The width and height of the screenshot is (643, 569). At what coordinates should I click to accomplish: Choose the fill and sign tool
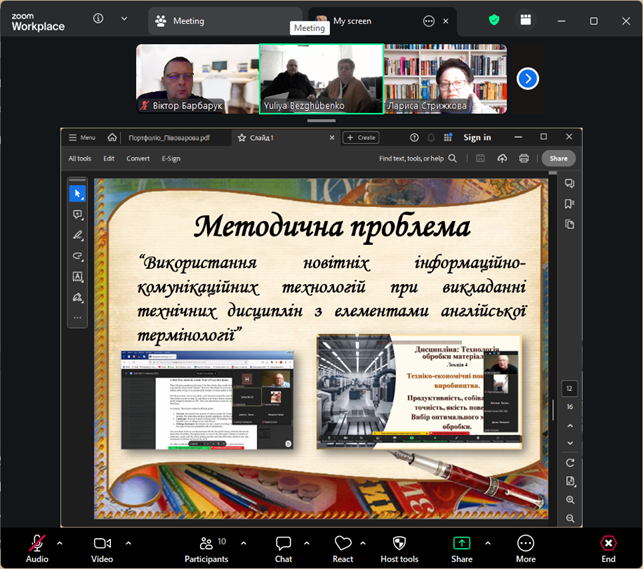tap(78, 297)
